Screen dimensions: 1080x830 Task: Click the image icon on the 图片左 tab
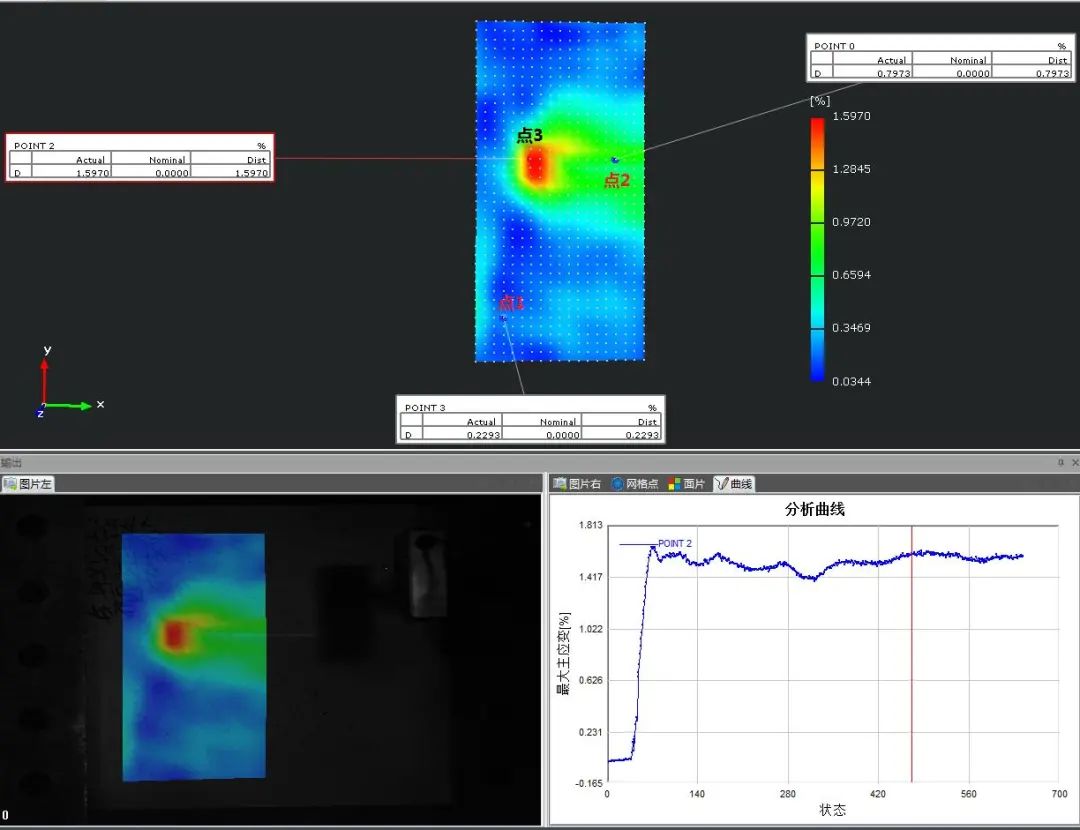click(x=10, y=482)
